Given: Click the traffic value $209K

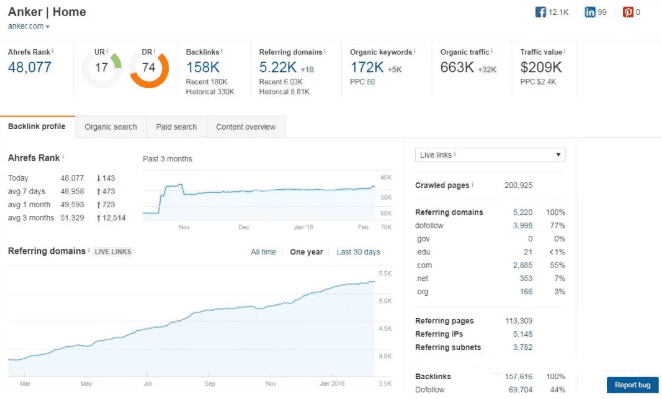Looking at the screenshot, I should (541, 67).
